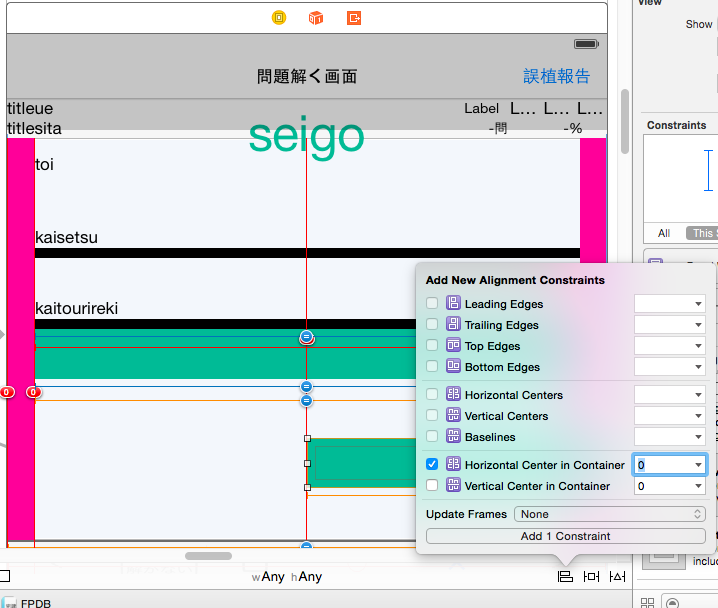The image size is (718, 608).
Task: Click the horizontal canvas scrollbar thumb
Action: [208, 556]
